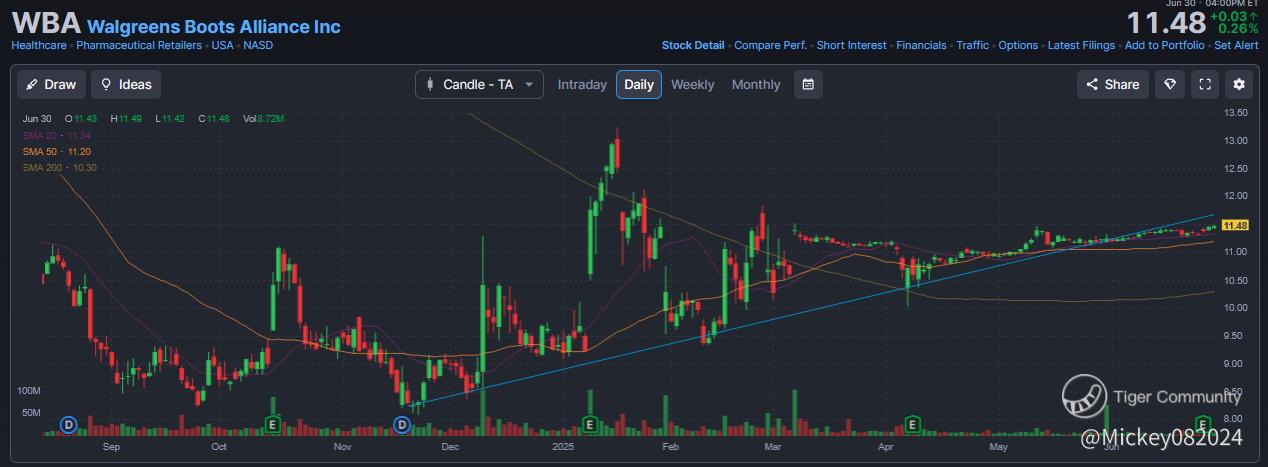
Task: Click the SMA 50 indicator label
Action: (x=57, y=151)
